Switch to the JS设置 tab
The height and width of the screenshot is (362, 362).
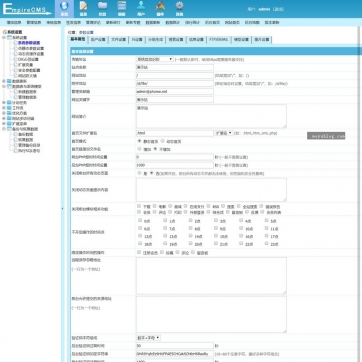coord(137,39)
